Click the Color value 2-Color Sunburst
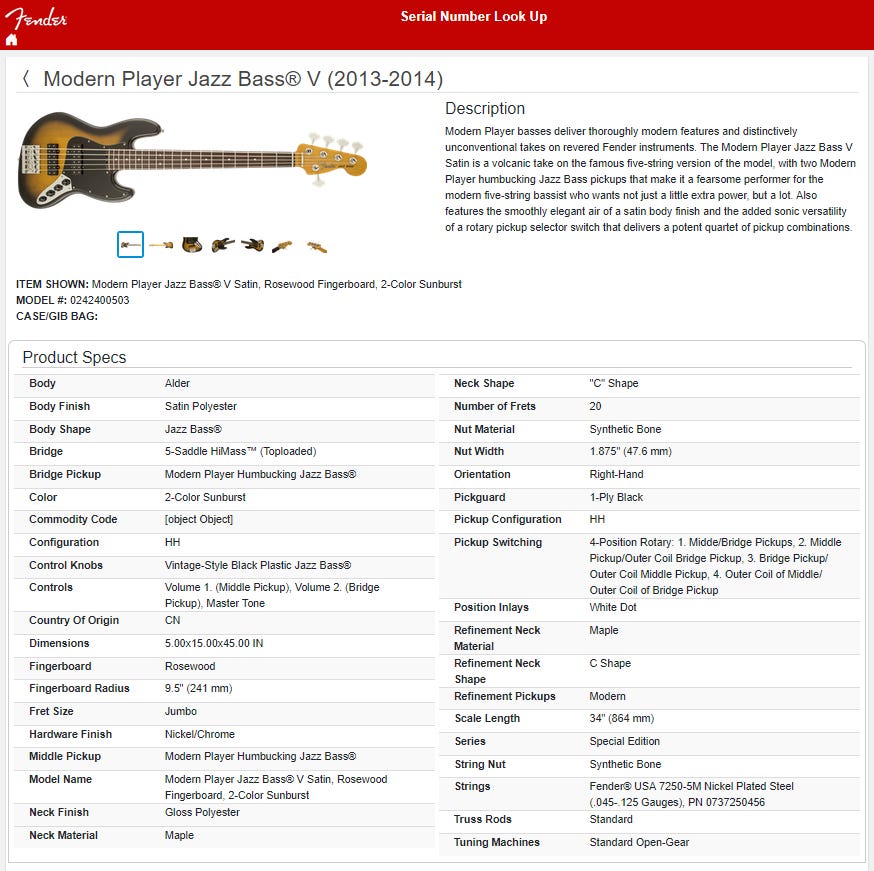Viewport: 874px width, 871px height. click(x=205, y=497)
